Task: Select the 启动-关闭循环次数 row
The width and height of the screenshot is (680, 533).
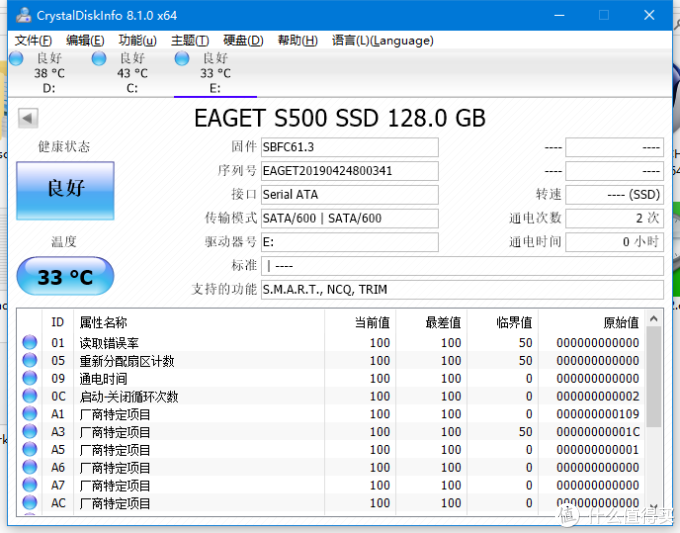Action: click(x=331, y=396)
